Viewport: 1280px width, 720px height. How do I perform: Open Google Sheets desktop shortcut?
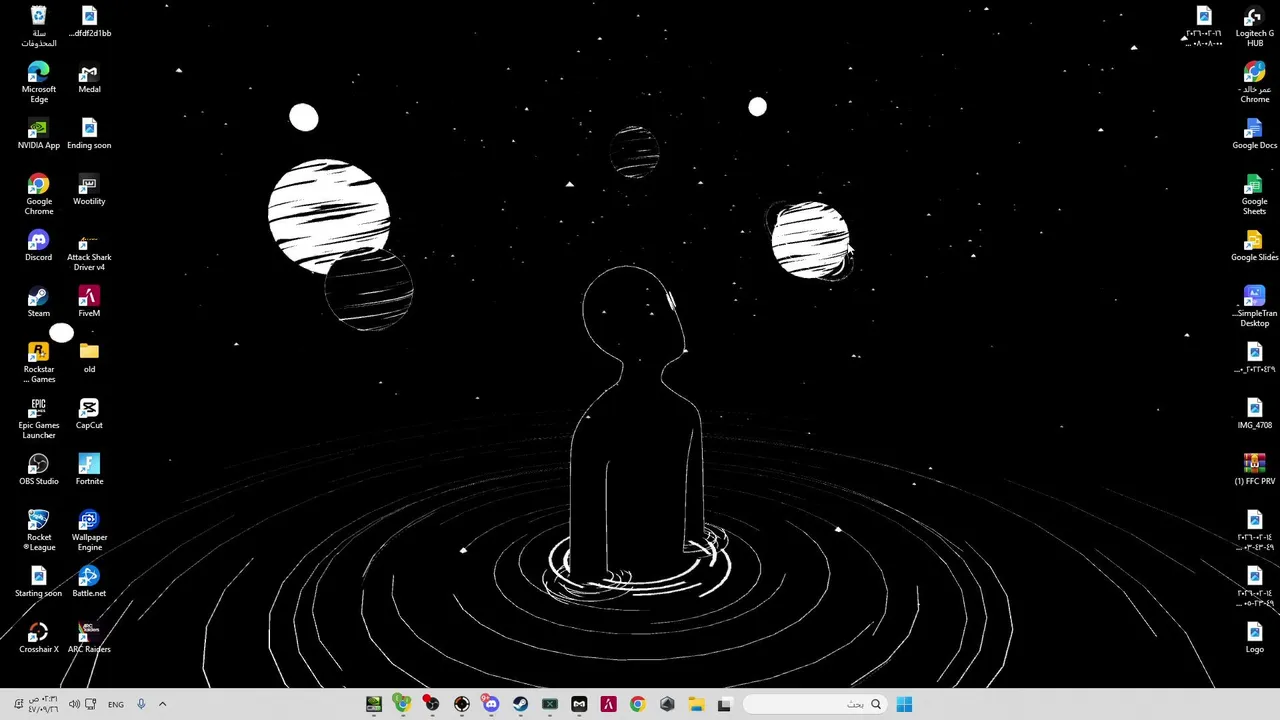[x=1254, y=194]
